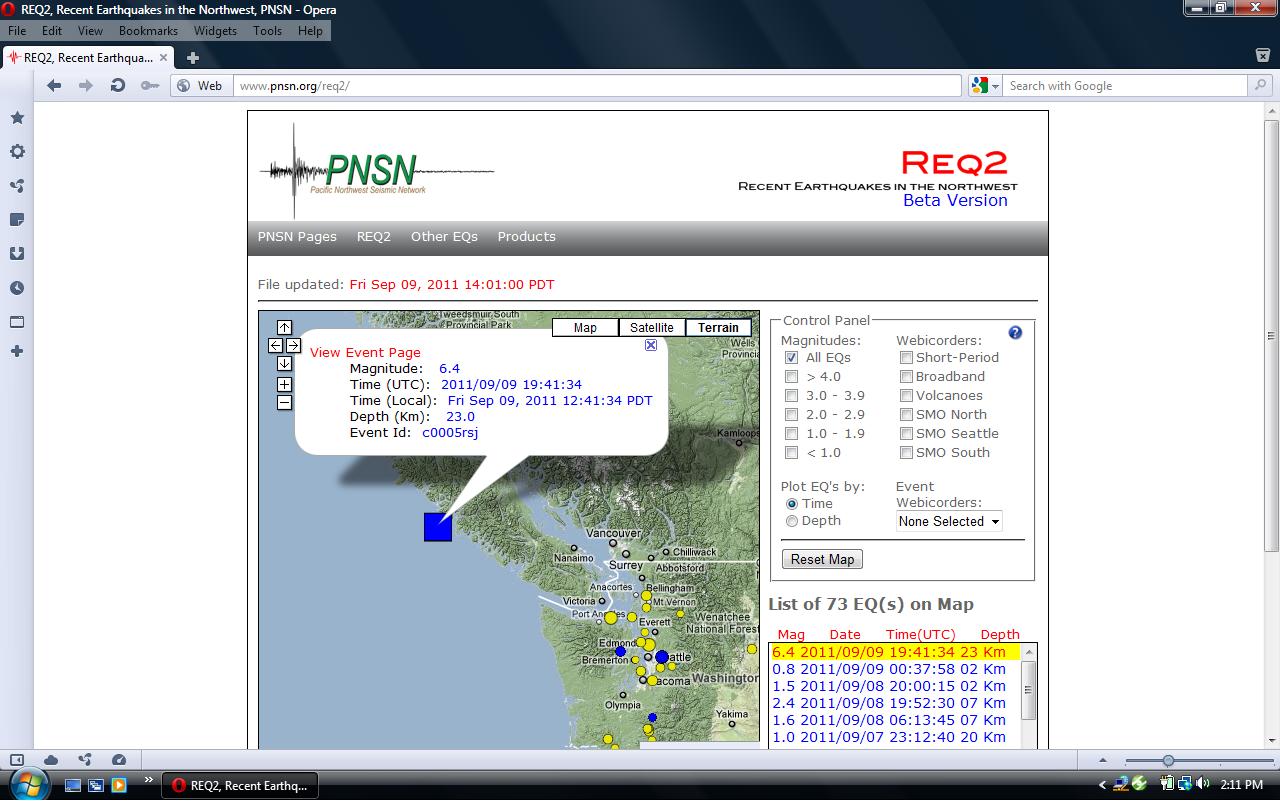Image resolution: width=1280 pixels, height=801 pixels.
Task: Open the Event Webicorders None Selected dropdown
Action: [948, 521]
